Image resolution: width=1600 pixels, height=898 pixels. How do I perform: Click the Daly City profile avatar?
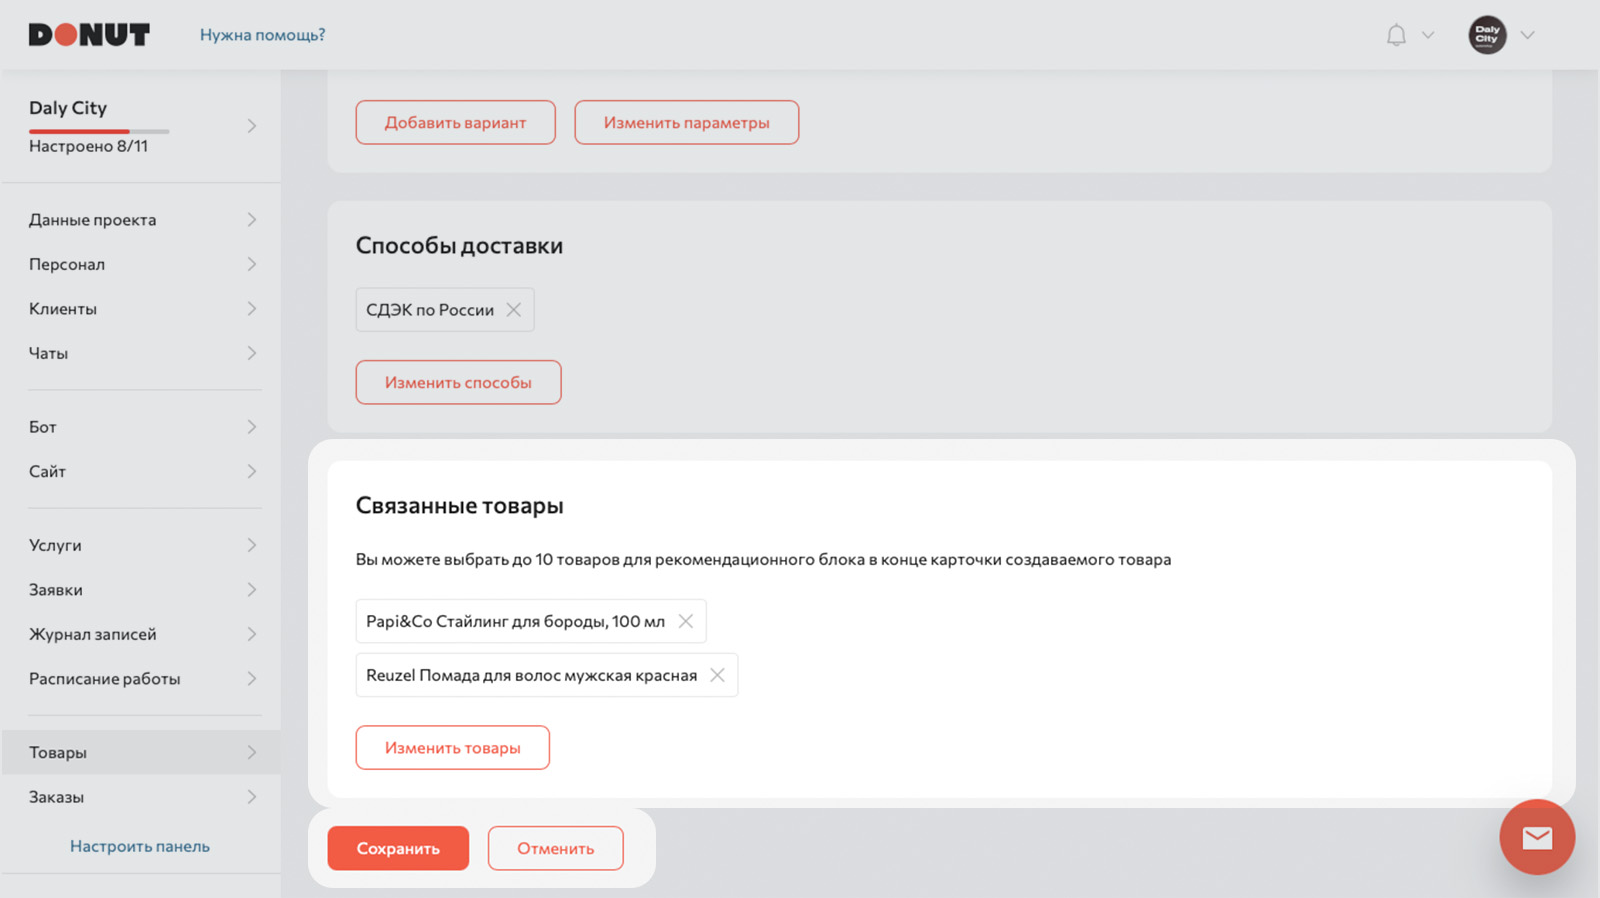tap(1487, 35)
